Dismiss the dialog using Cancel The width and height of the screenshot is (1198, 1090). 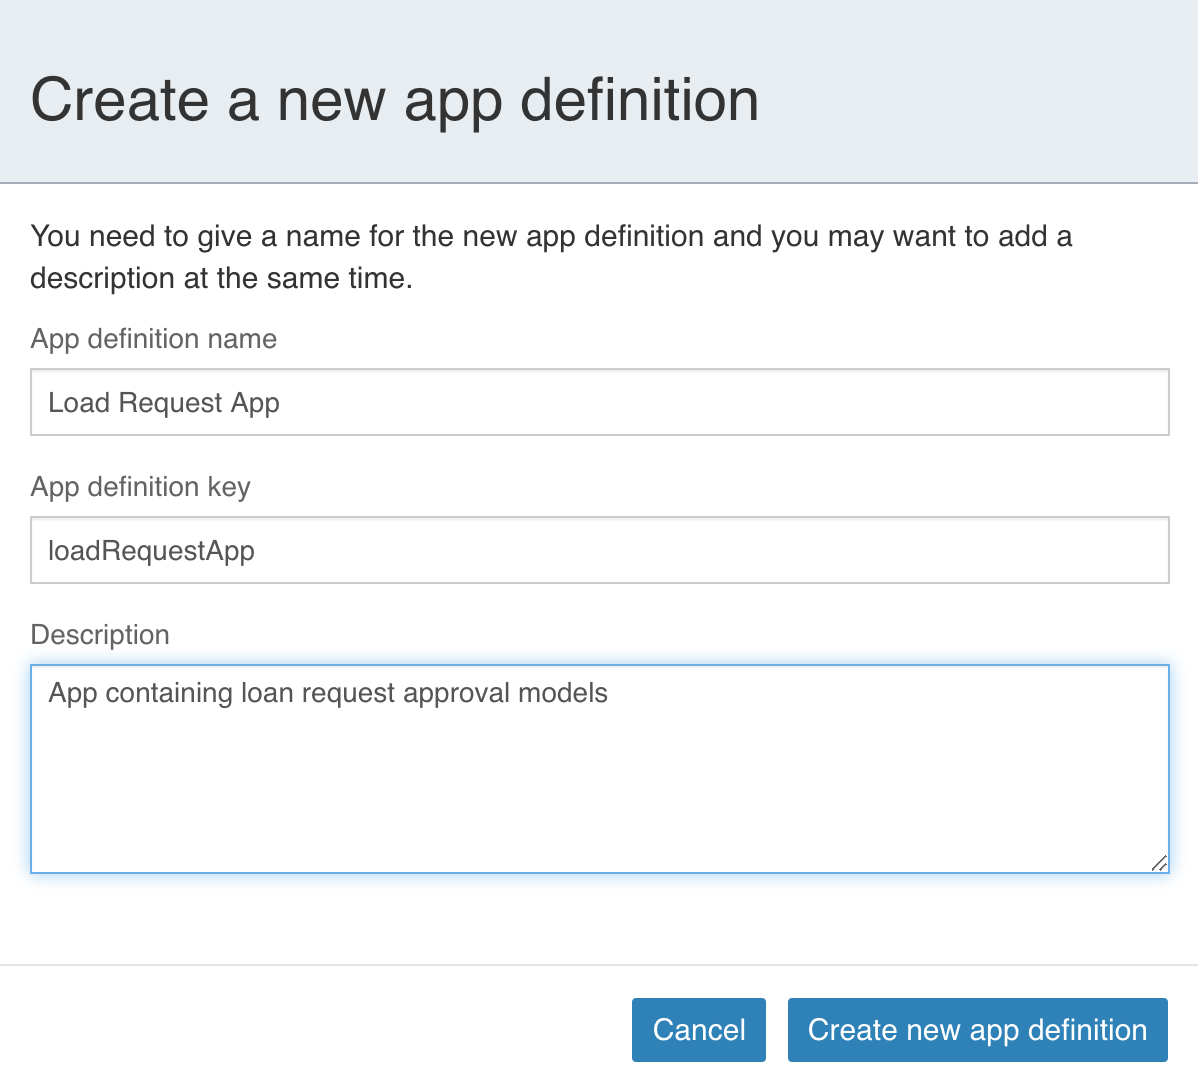tap(698, 1030)
